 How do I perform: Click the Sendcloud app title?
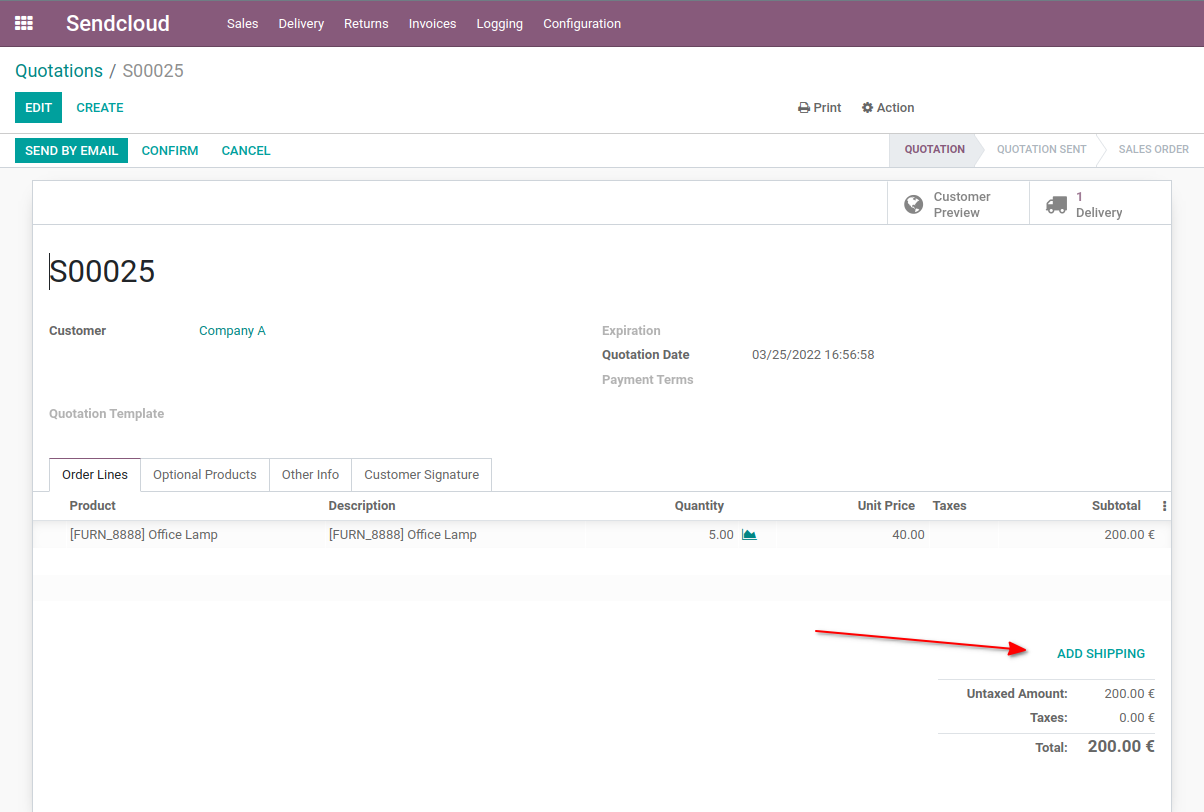click(x=118, y=23)
